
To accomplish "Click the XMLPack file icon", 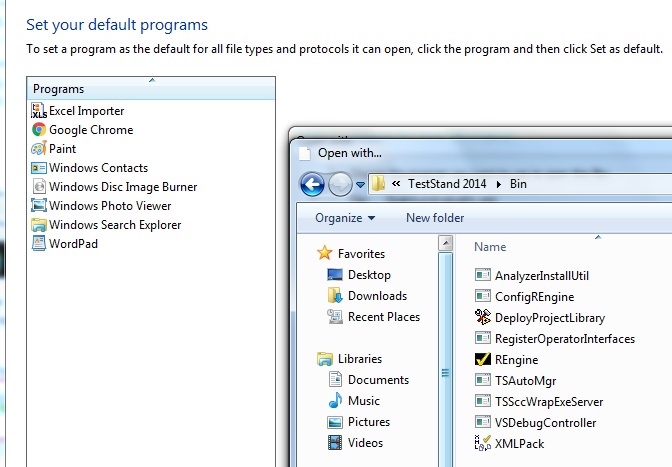I will click(483, 443).
